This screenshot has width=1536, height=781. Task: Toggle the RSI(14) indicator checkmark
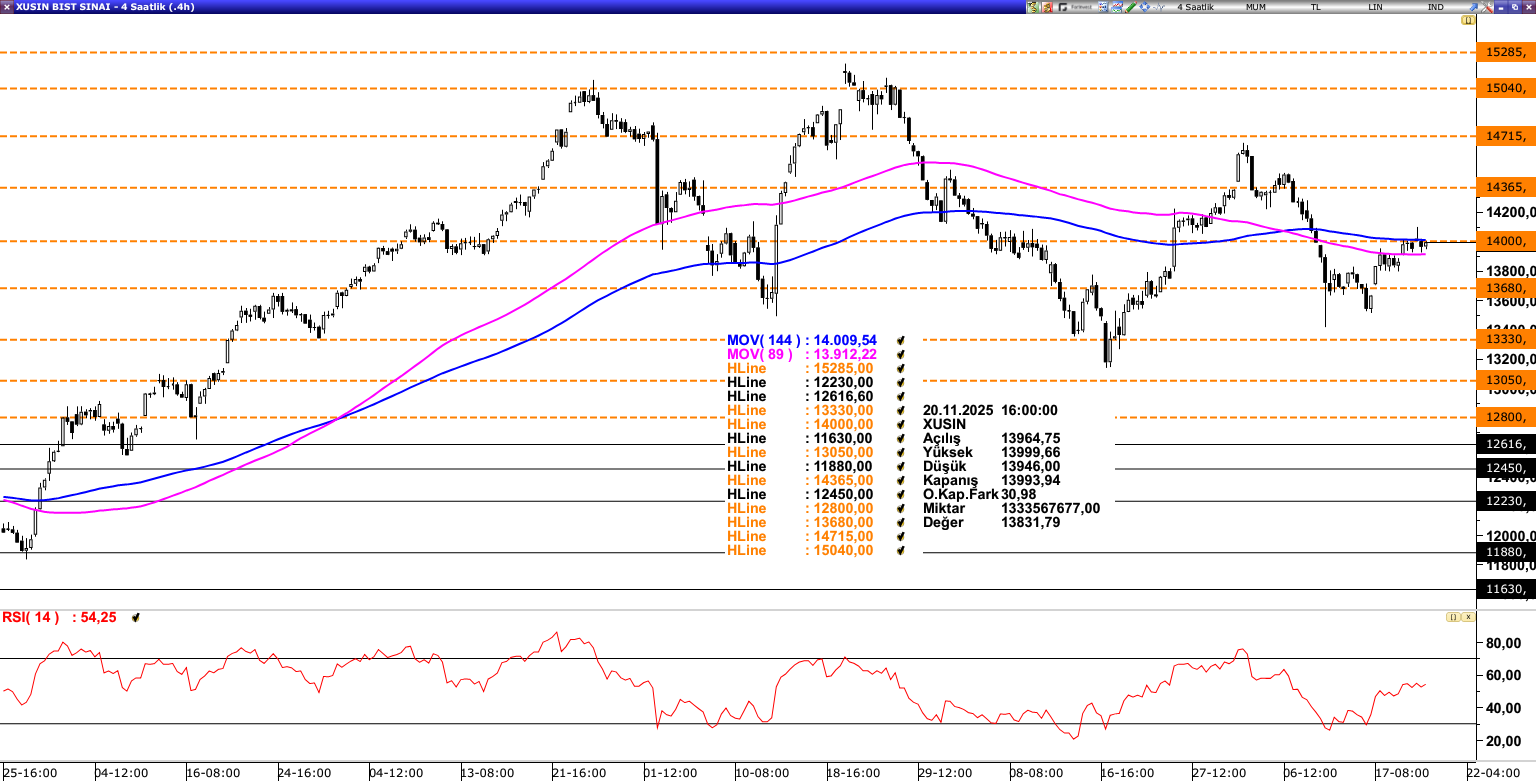(x=136, y=618)
